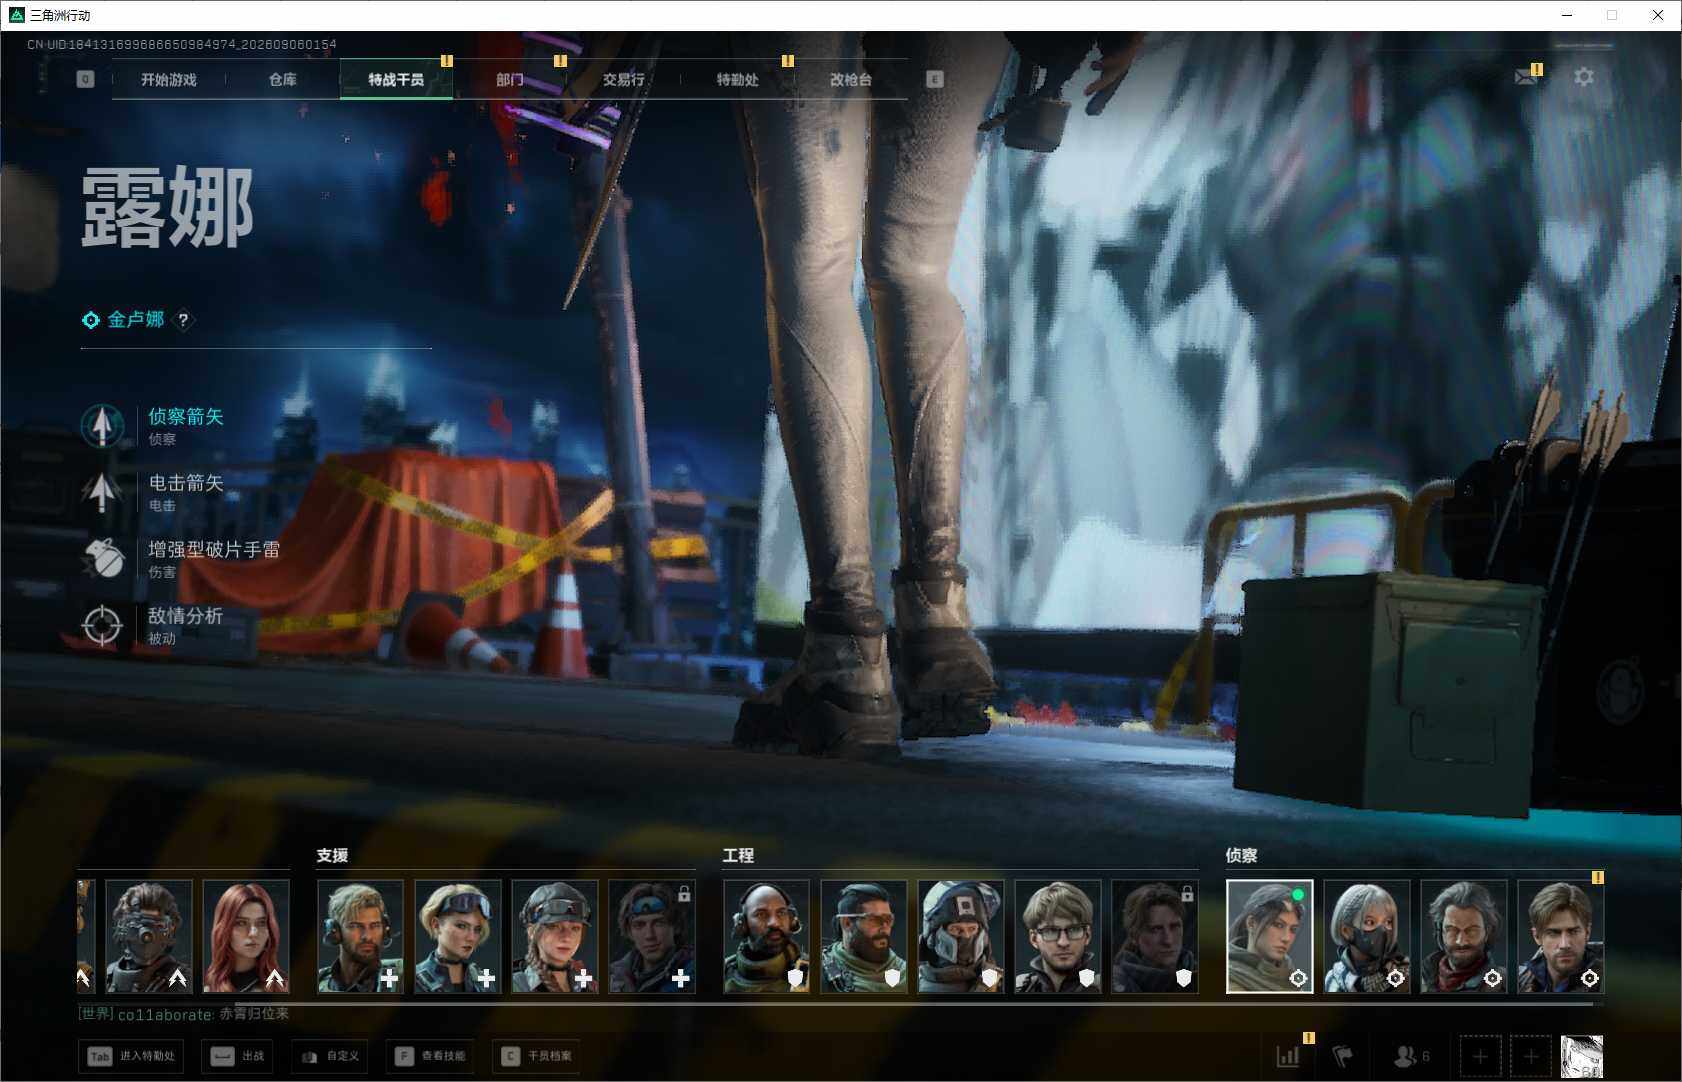This screenshot has height=1082, width=1682.
Task: Open the mail inbox envelope icon
Action: pos(1526,77)
